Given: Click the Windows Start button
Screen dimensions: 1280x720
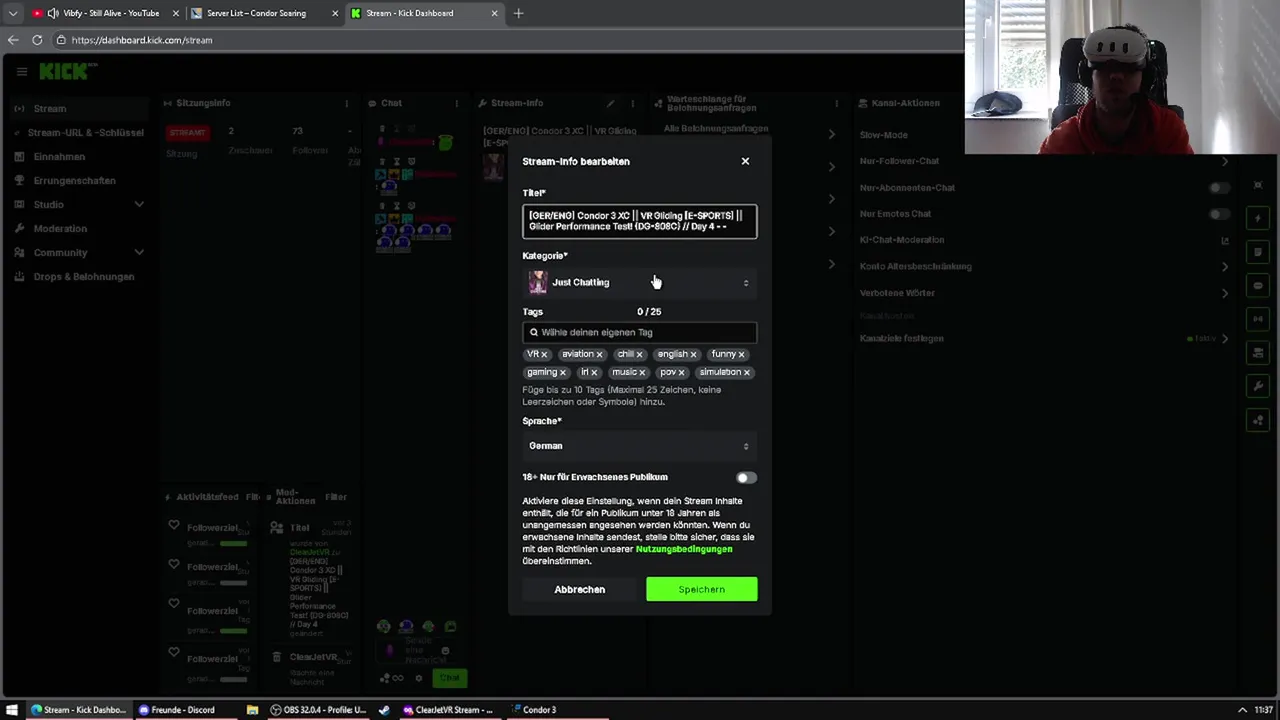Looking at the screenshot, I should (12, 710).
